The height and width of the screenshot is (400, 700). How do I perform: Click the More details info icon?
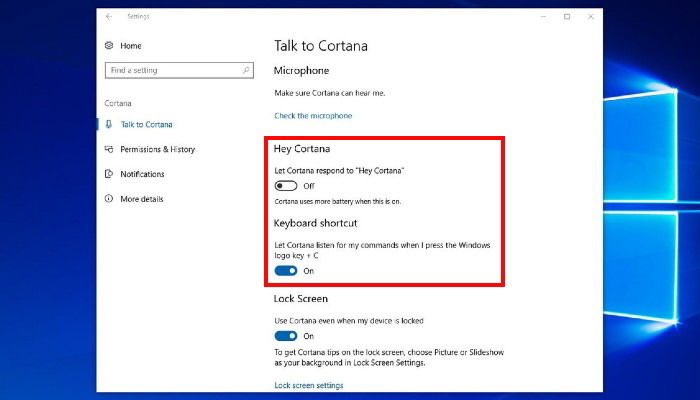click(109, 199)
